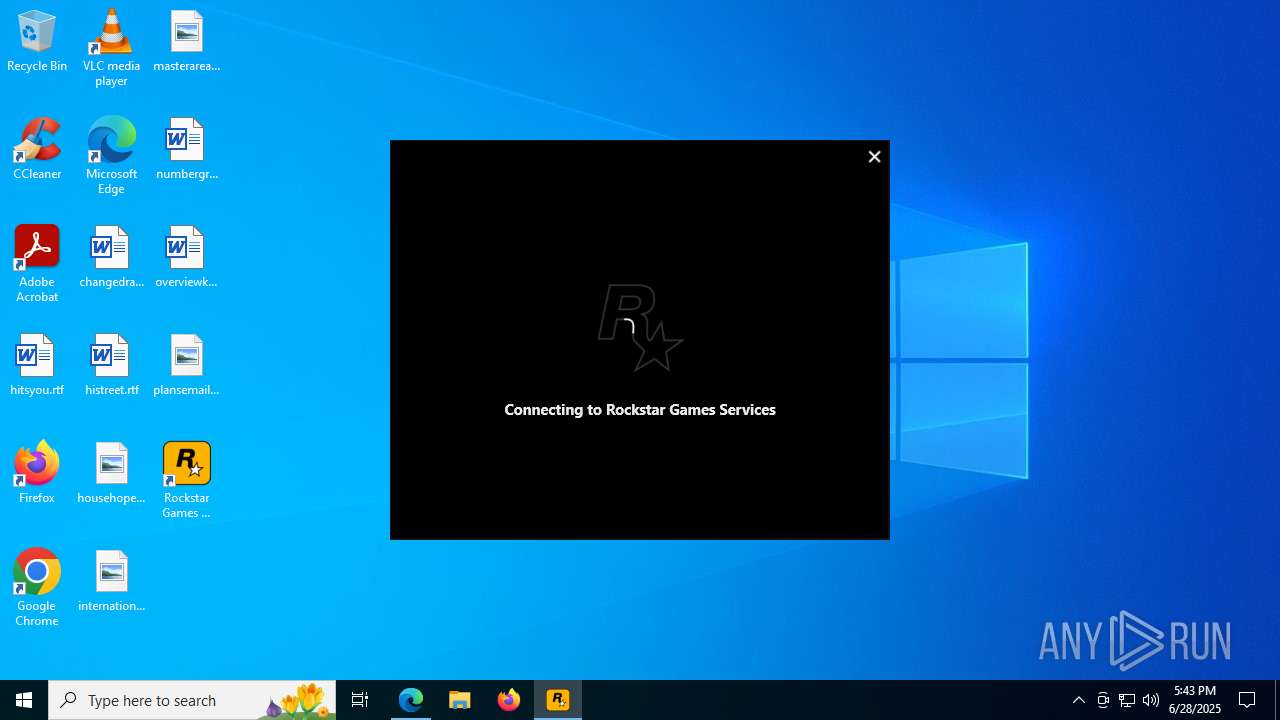Close the Rockstar Games Launcher splash window

click(874, 157)
